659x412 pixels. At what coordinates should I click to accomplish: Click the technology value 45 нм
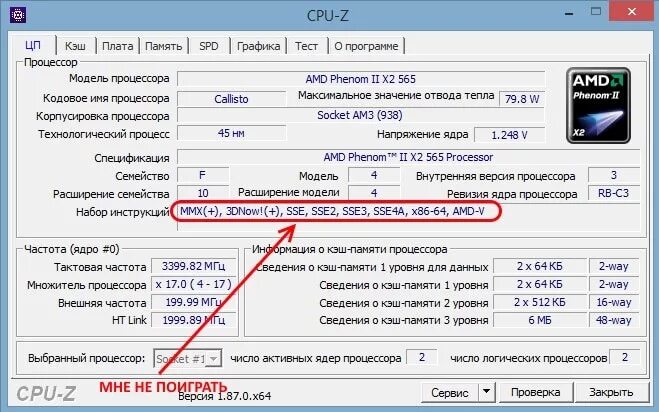pyautogui.click(x=231, y=133)
